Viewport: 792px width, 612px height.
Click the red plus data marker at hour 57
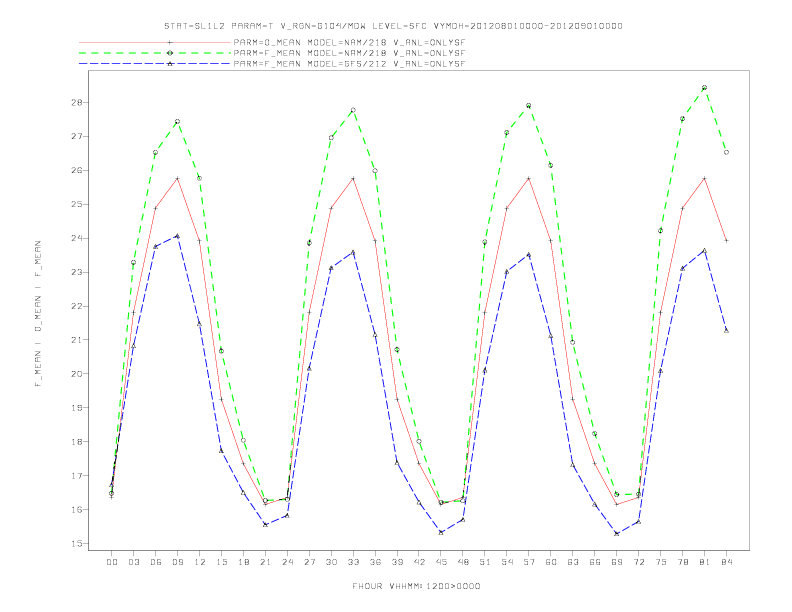pos(529,178)
